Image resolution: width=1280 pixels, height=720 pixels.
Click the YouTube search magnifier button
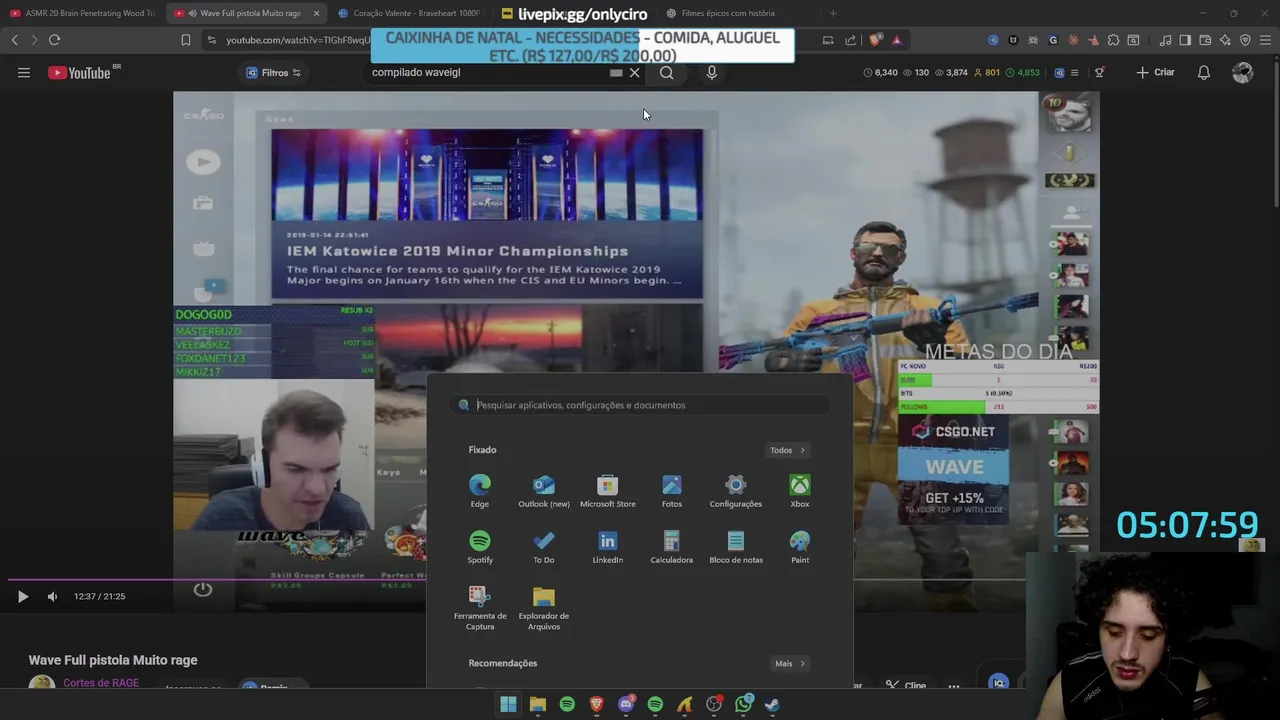click(x=667, y=72)
